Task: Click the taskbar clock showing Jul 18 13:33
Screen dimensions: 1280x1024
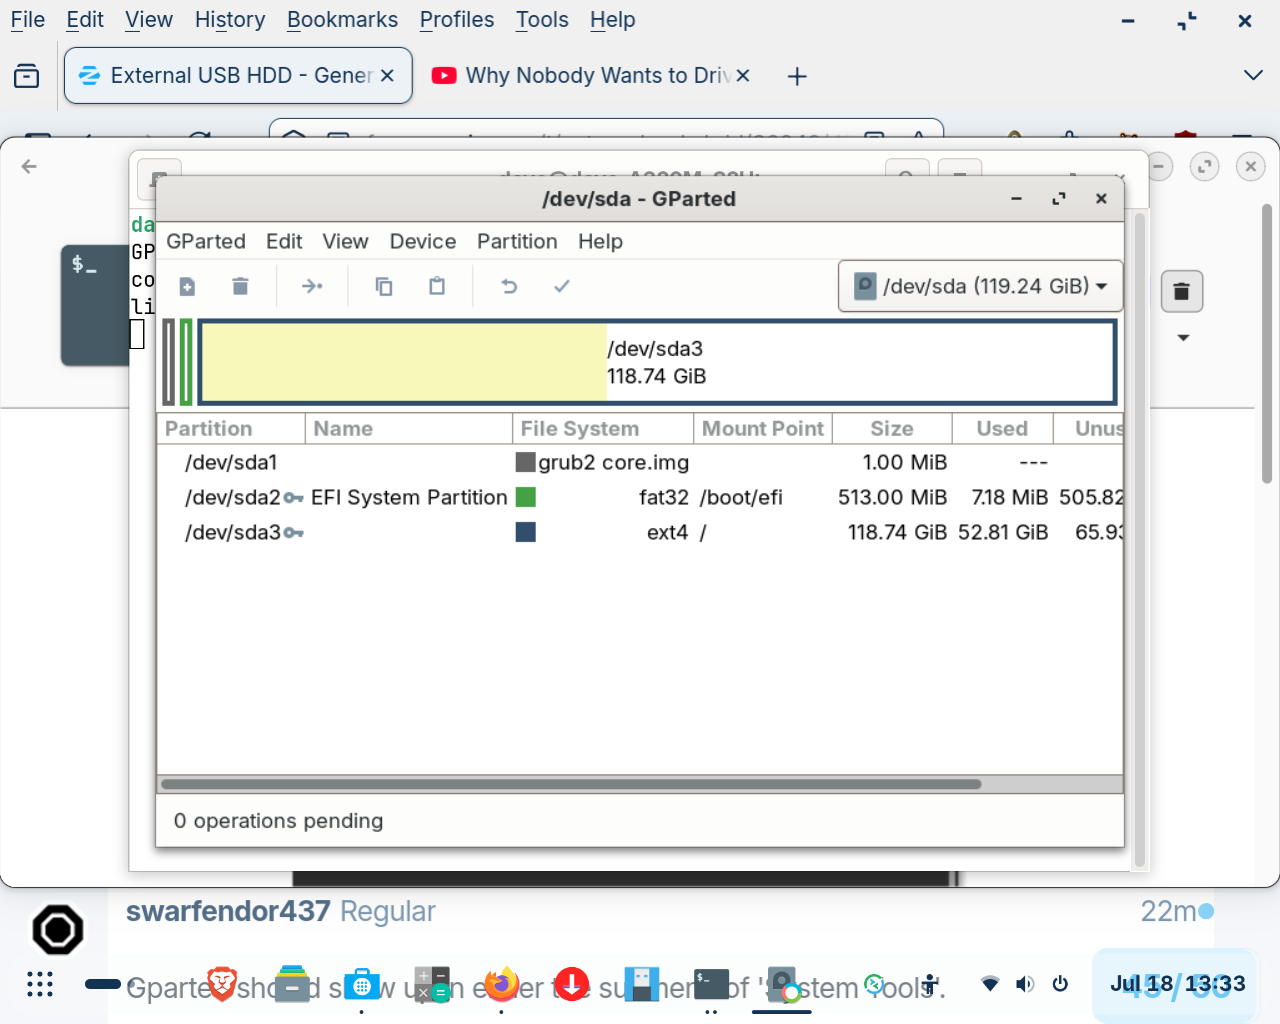Action: 1178,984
